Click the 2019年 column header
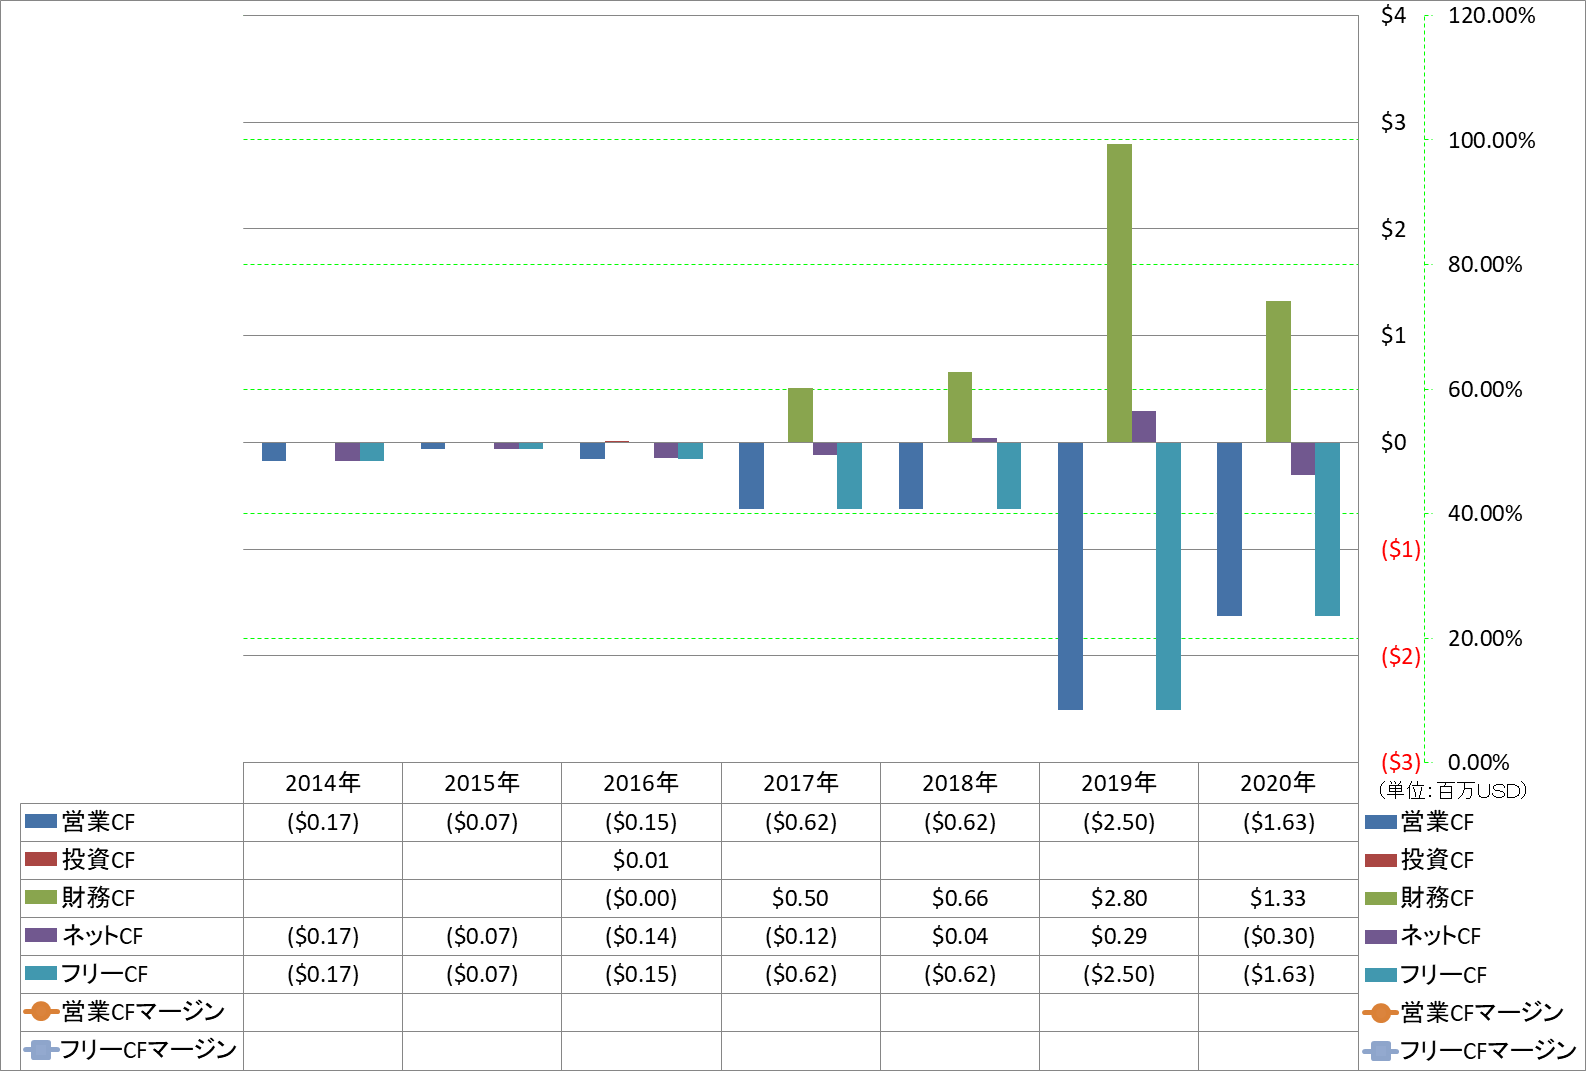Viewport: 1586px width, 1071px height. click(x=1119, y=783)
